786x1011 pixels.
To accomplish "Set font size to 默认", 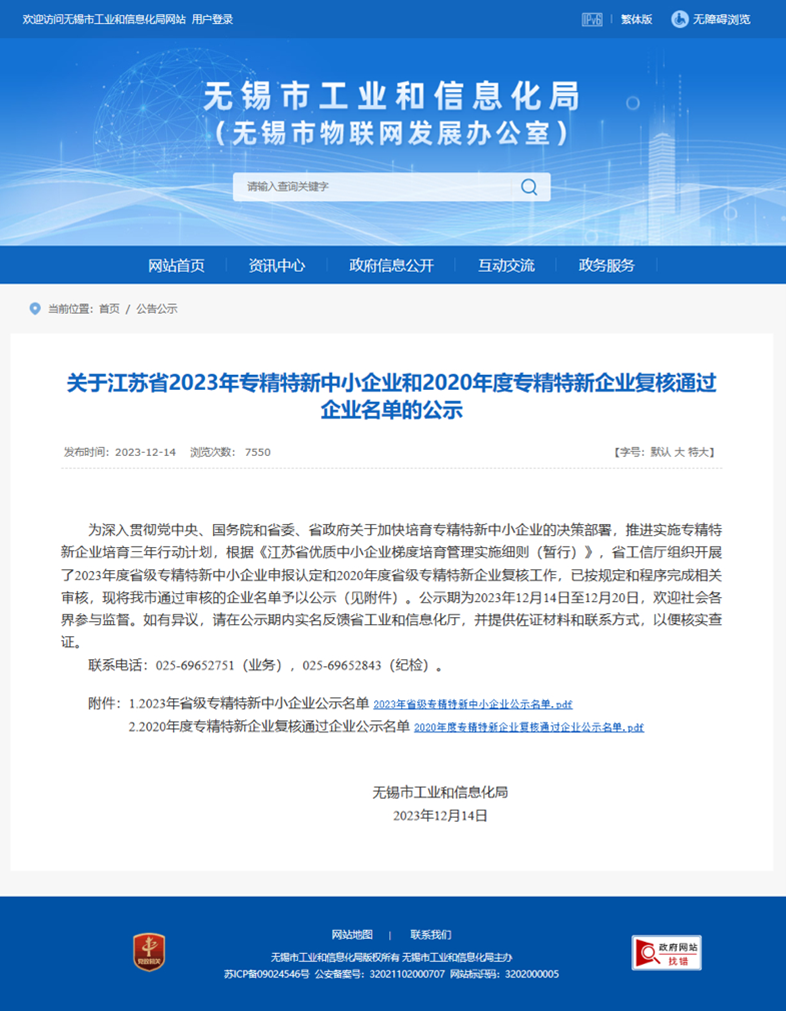I will pos(660,452).
